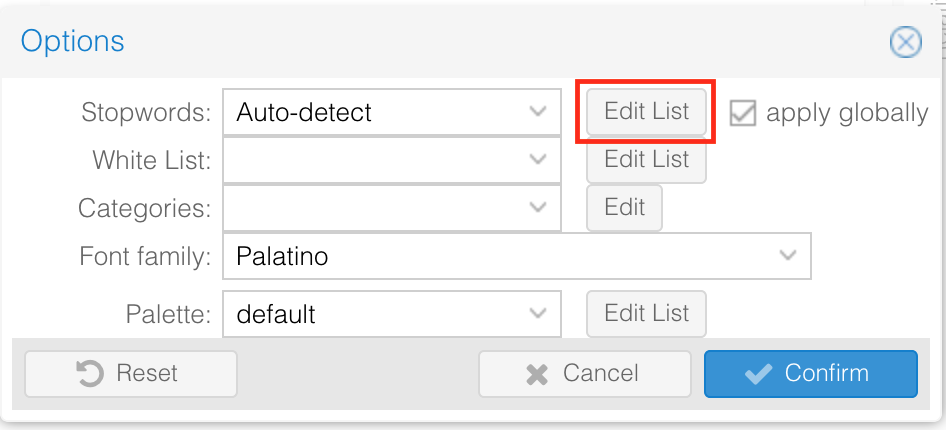Click the Reset undo arrow icon
946x430 pixels.
(90, 374)
